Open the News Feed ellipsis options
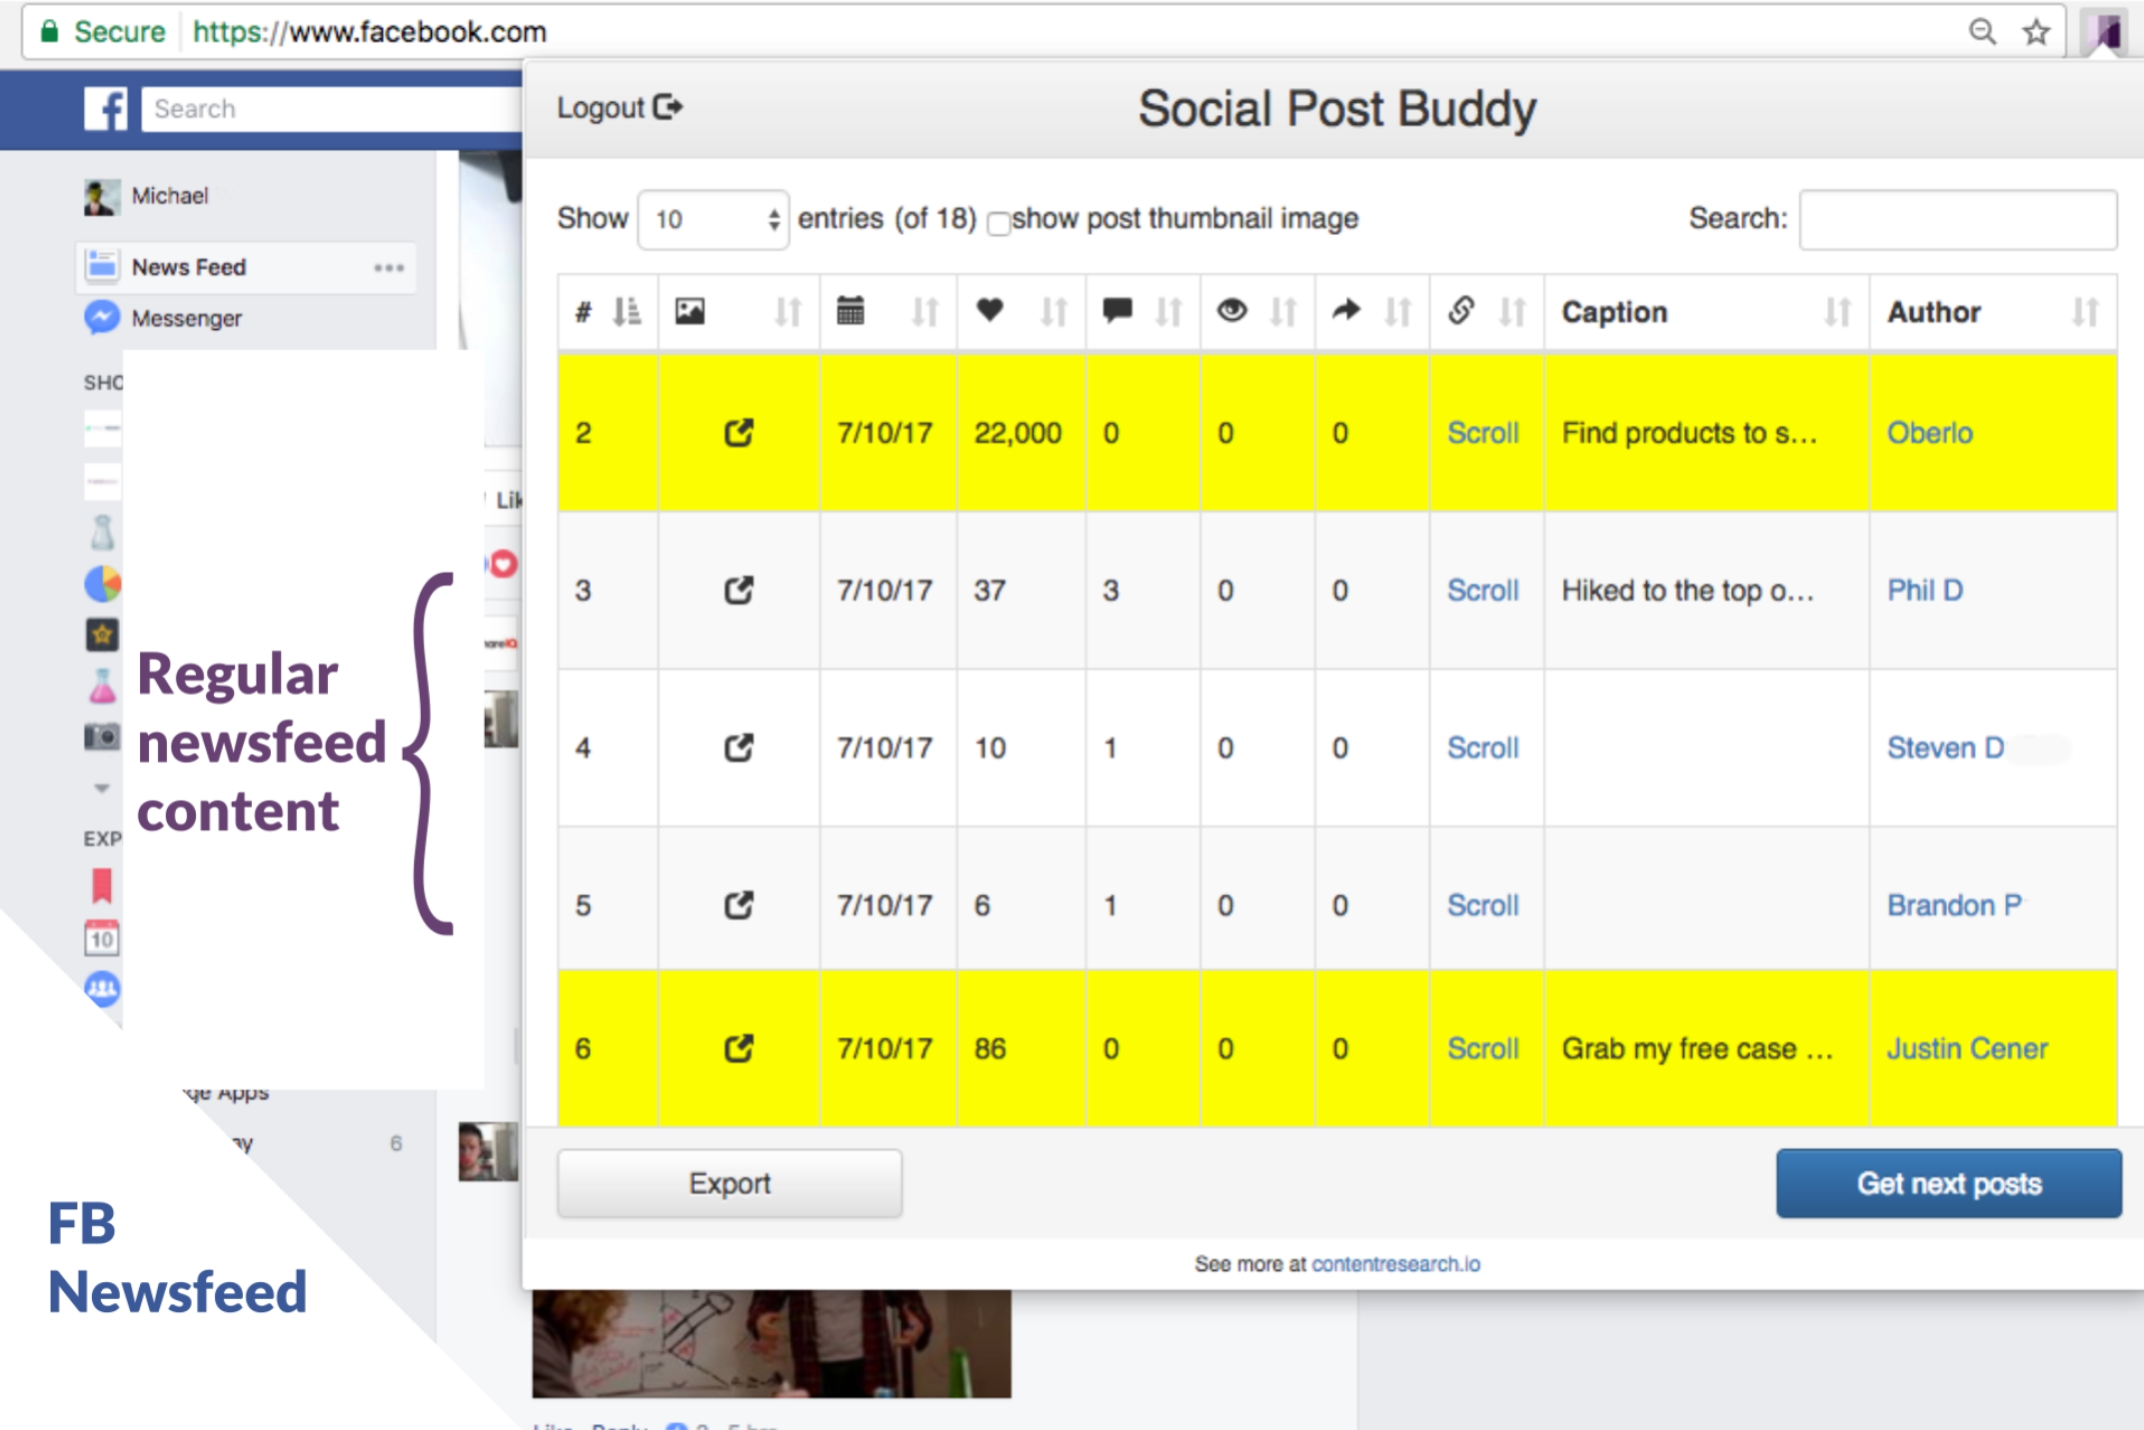The image size is (2144, 1430). 390,266
